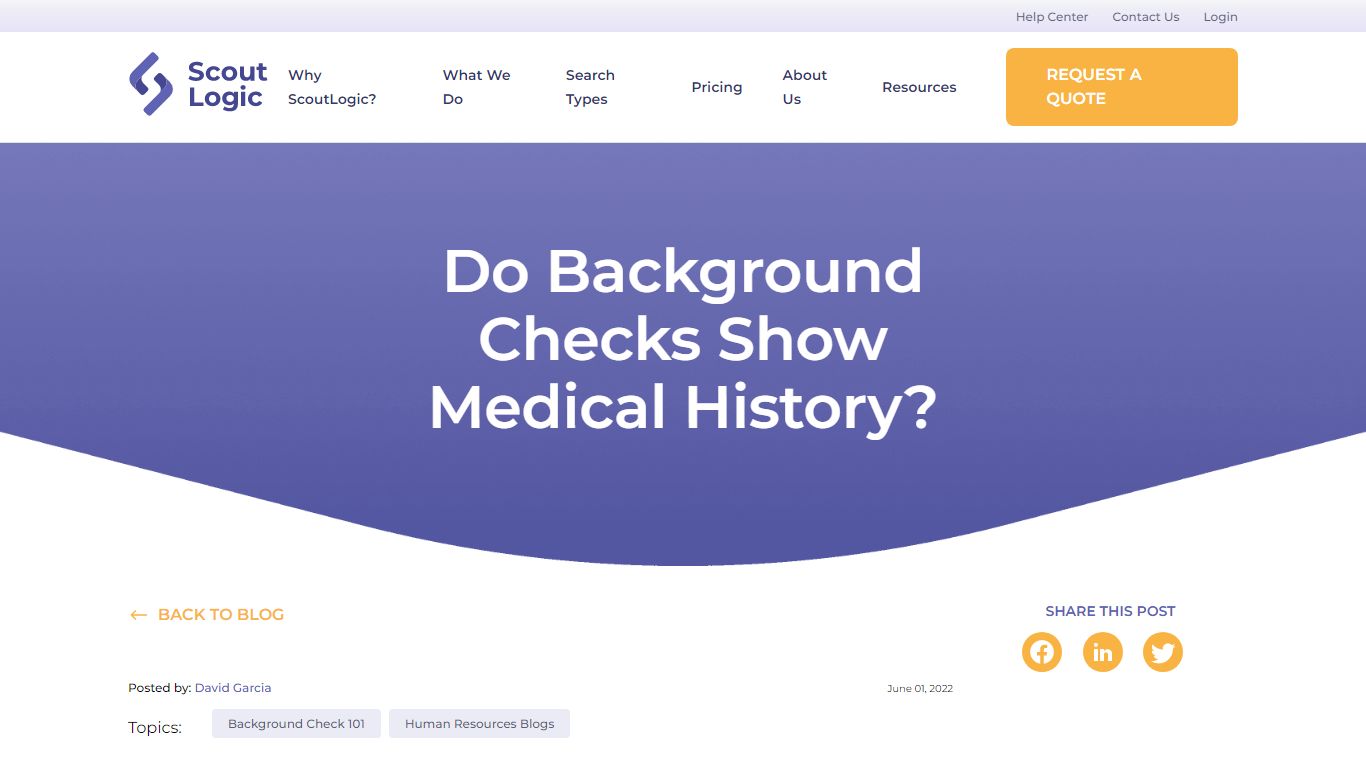Click the June 01, 2022 date
1366x768 pixels.
[920, 689]
